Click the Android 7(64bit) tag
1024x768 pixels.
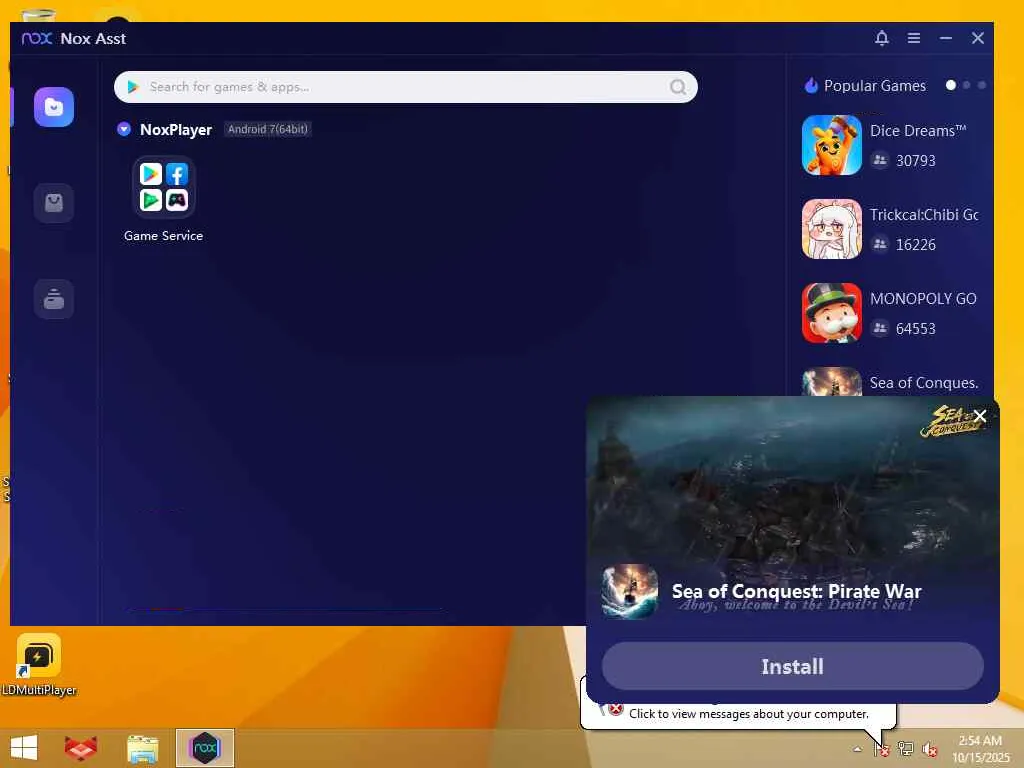[267, 129]
